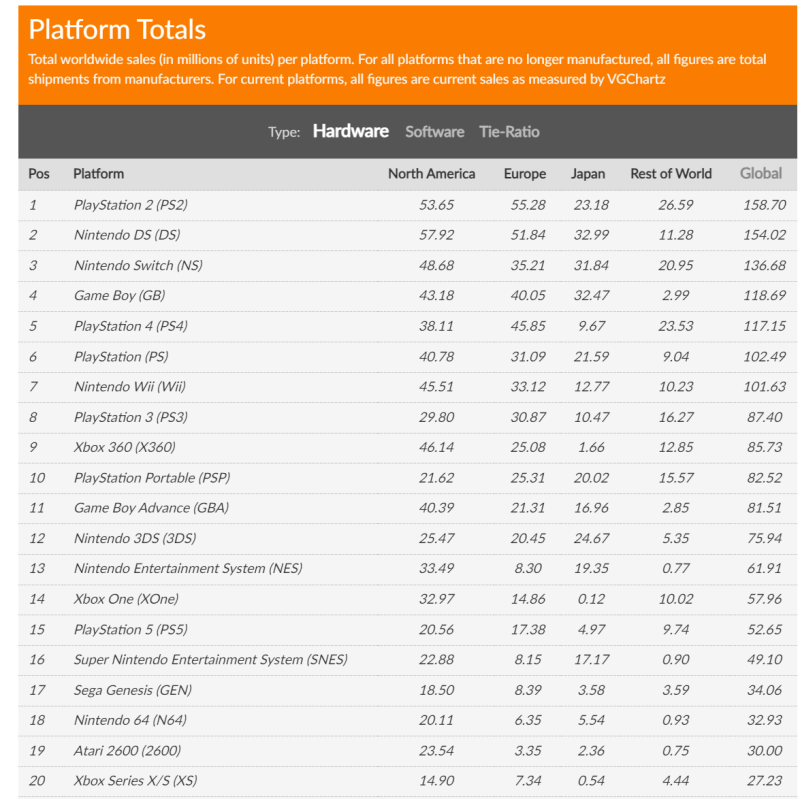
Task: Open the Nintendo Switch (NS) link
Action: (138, 265)
